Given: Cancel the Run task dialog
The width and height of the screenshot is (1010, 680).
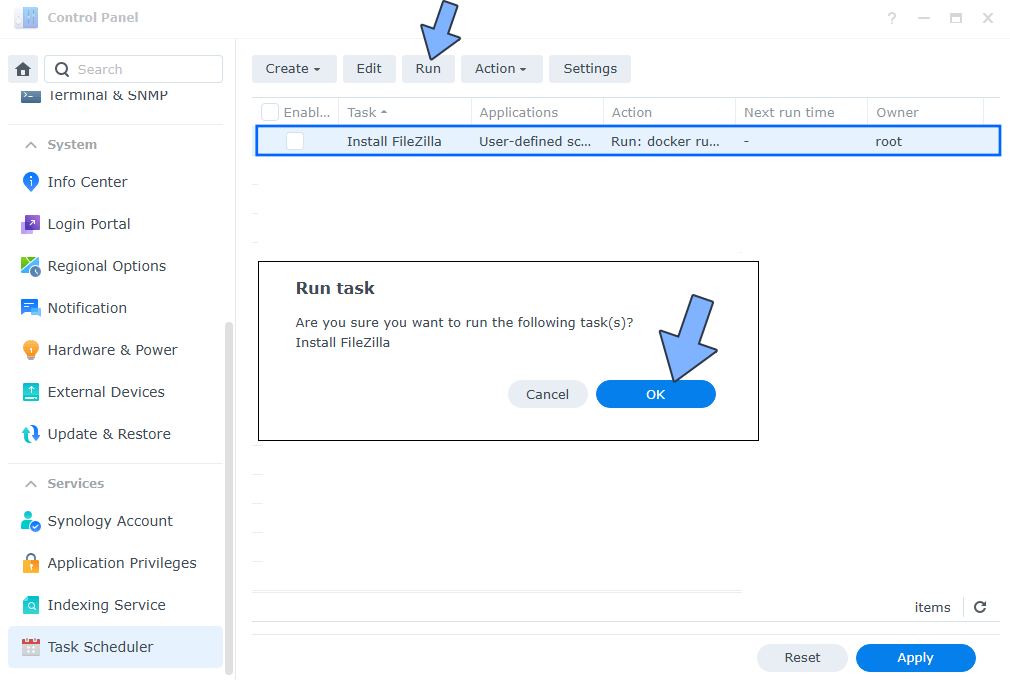Looking at the screenshot, I should pos(548,394).
